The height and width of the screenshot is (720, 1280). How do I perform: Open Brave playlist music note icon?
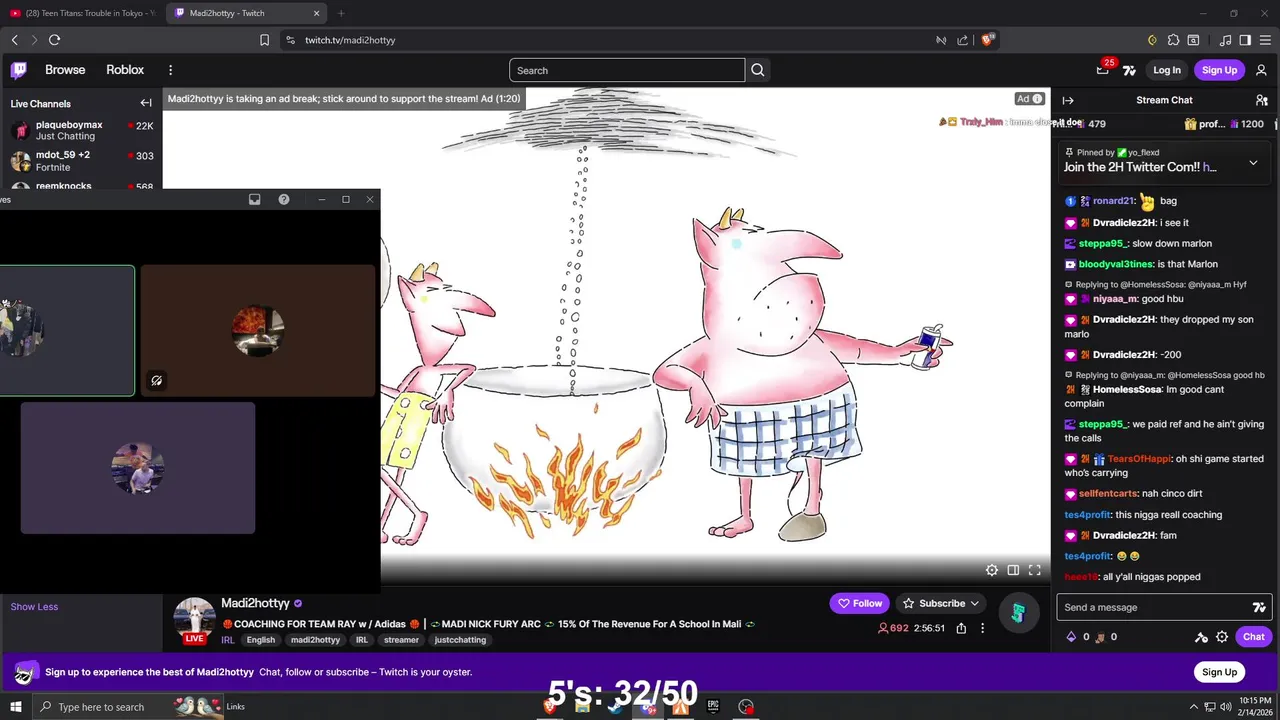point(1226,40)
